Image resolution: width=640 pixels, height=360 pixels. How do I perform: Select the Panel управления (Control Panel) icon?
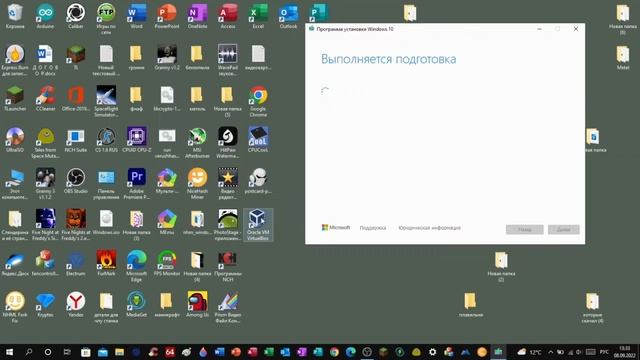click(106, 183)
